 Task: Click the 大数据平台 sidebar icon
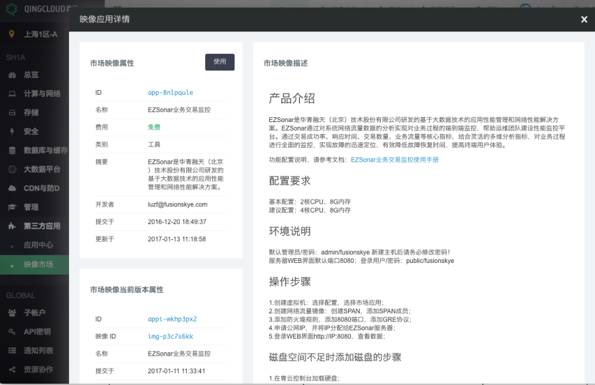click(x=12, y=170)
